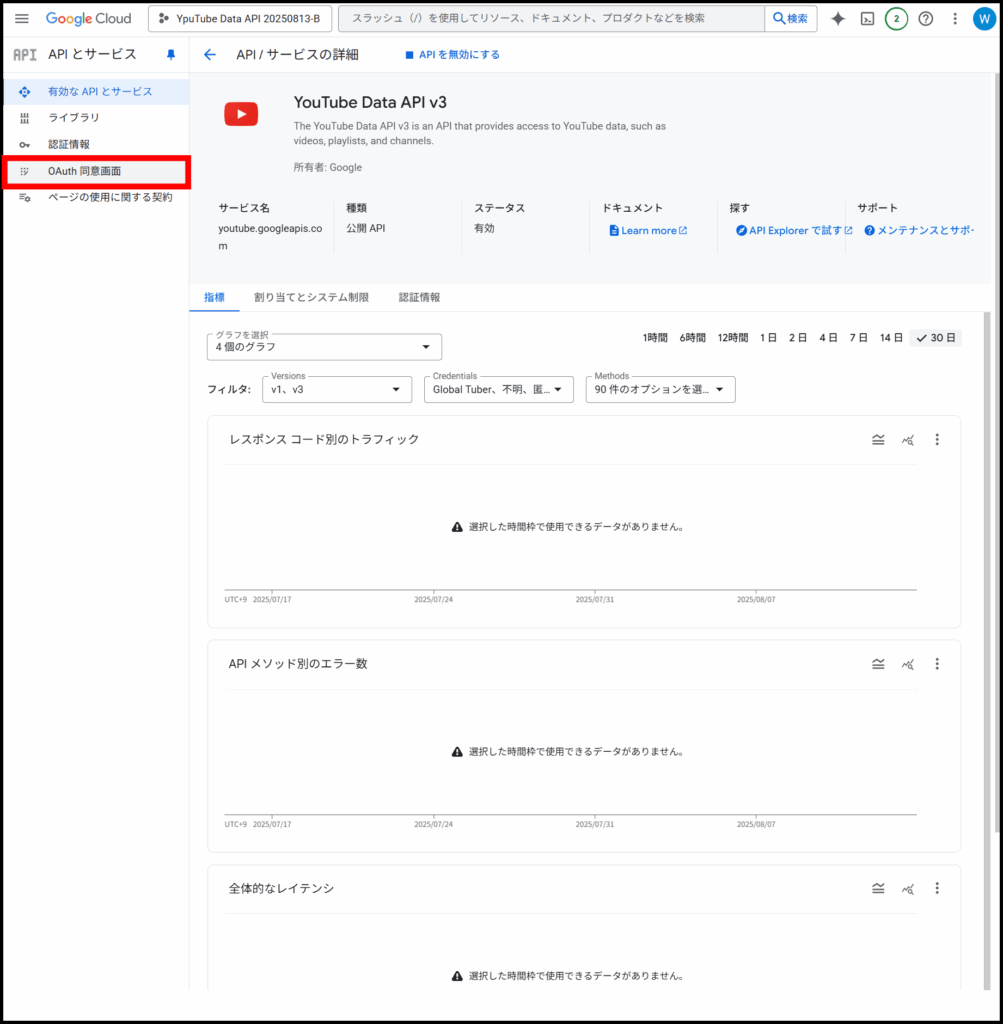Open ページの使用に関する契約 in sidebar

[x=96, y=197]
